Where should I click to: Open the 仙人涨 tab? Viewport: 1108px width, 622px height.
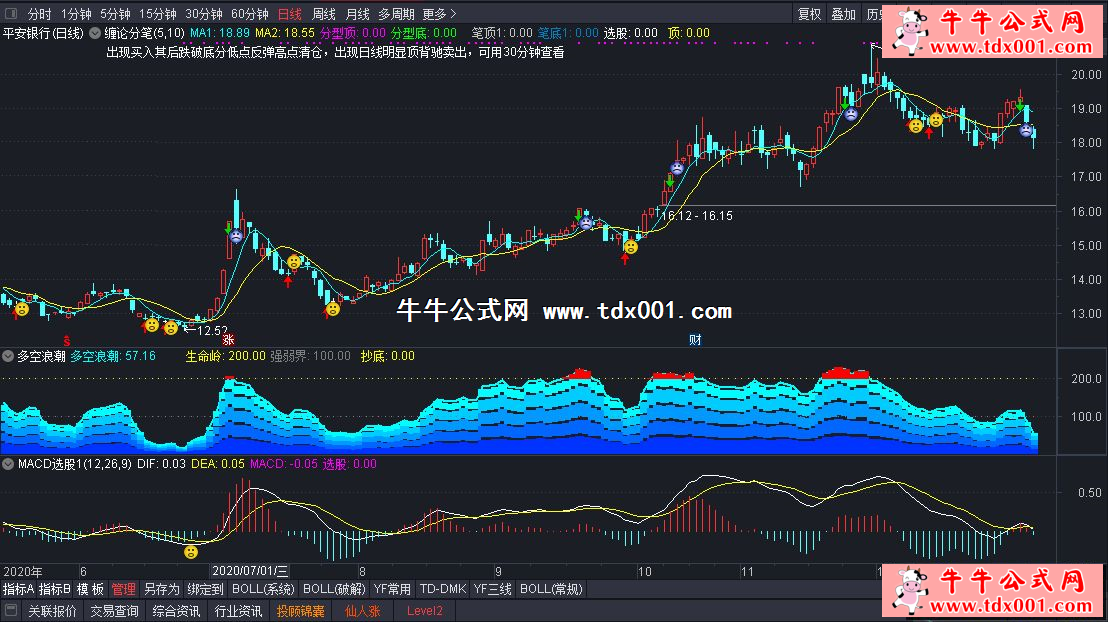[363, 611]
